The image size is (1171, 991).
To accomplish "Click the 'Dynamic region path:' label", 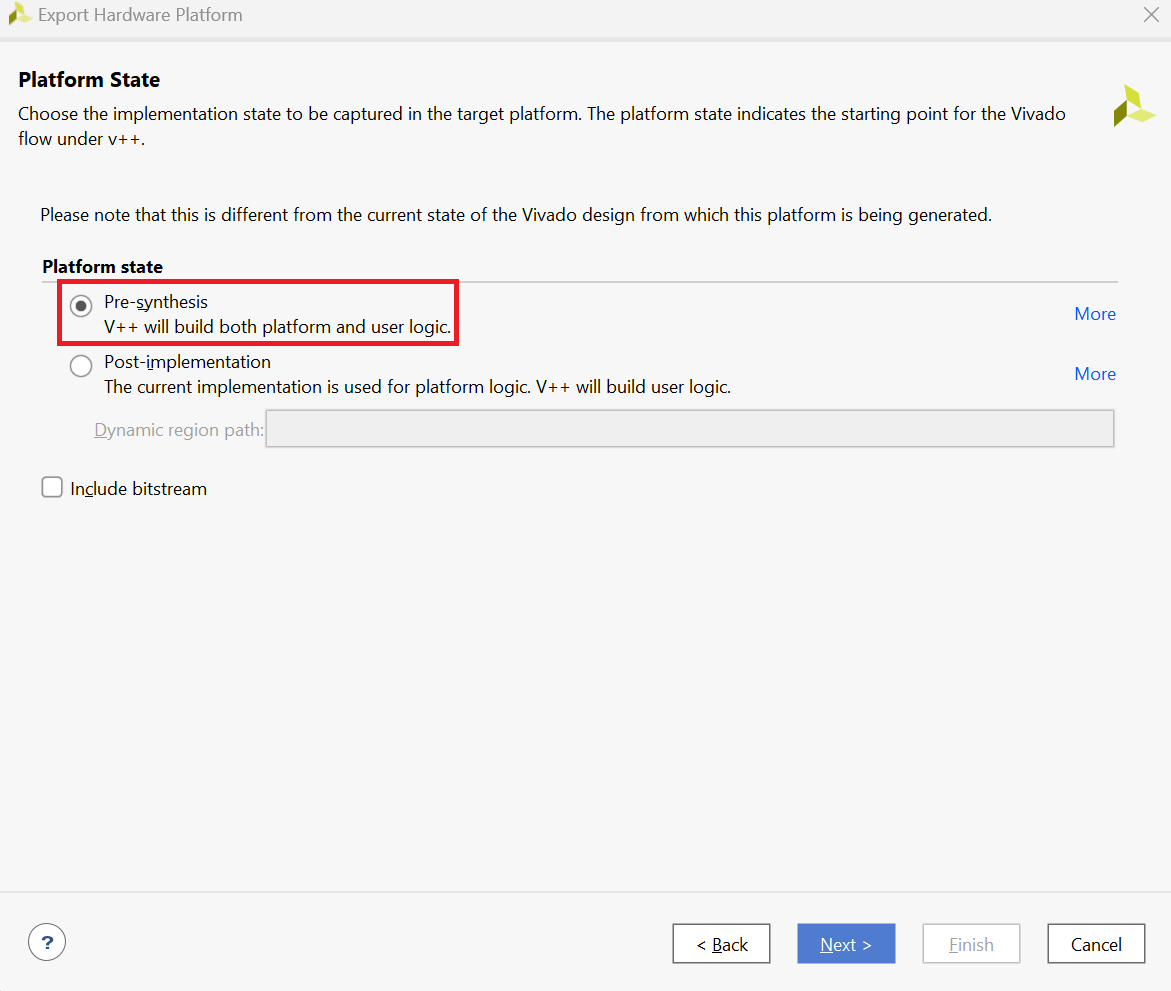I will pyautogui.click(x=178, y=430).
